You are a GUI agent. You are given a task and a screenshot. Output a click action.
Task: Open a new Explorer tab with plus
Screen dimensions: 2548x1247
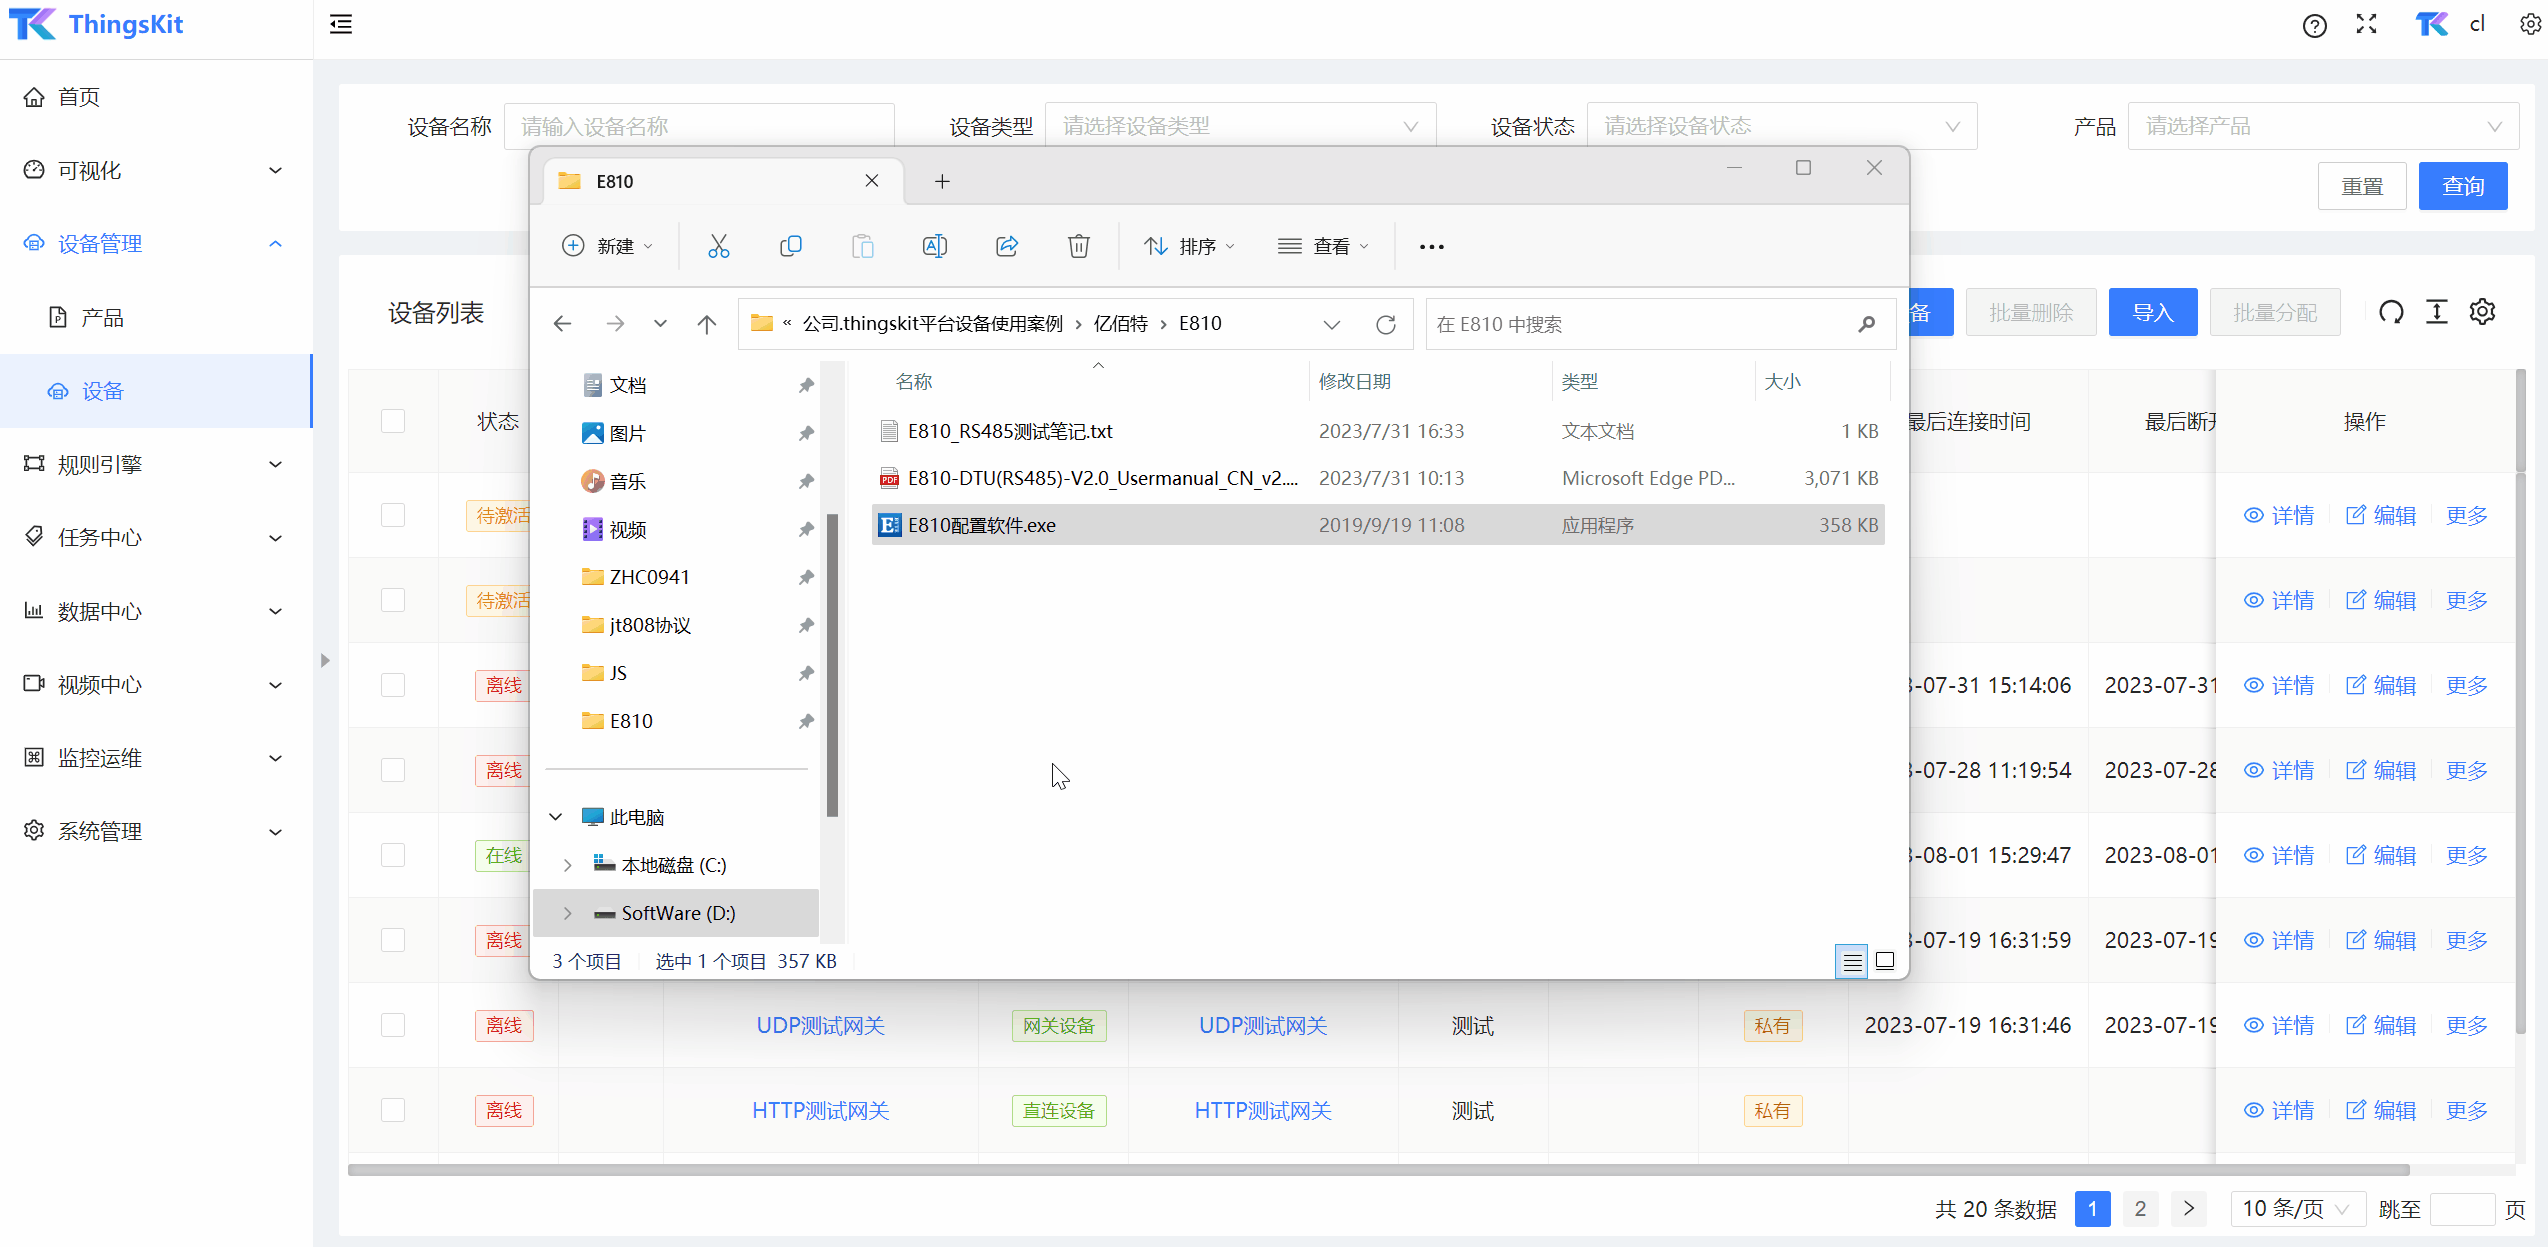point(942,181)
